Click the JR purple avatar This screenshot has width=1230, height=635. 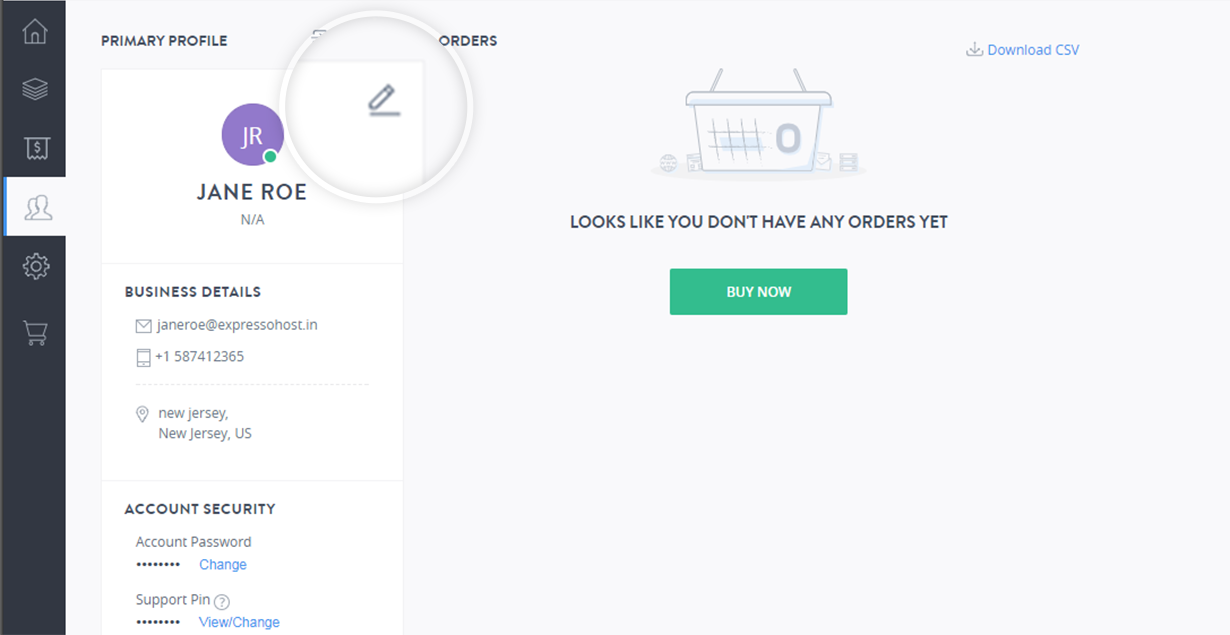click(252, 135)
